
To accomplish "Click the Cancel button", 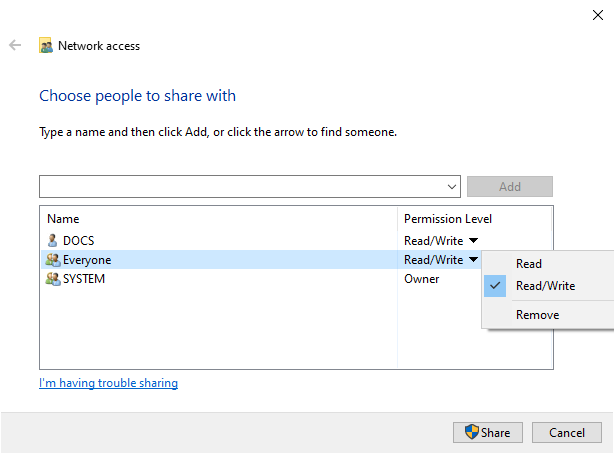I will point(566,432).
